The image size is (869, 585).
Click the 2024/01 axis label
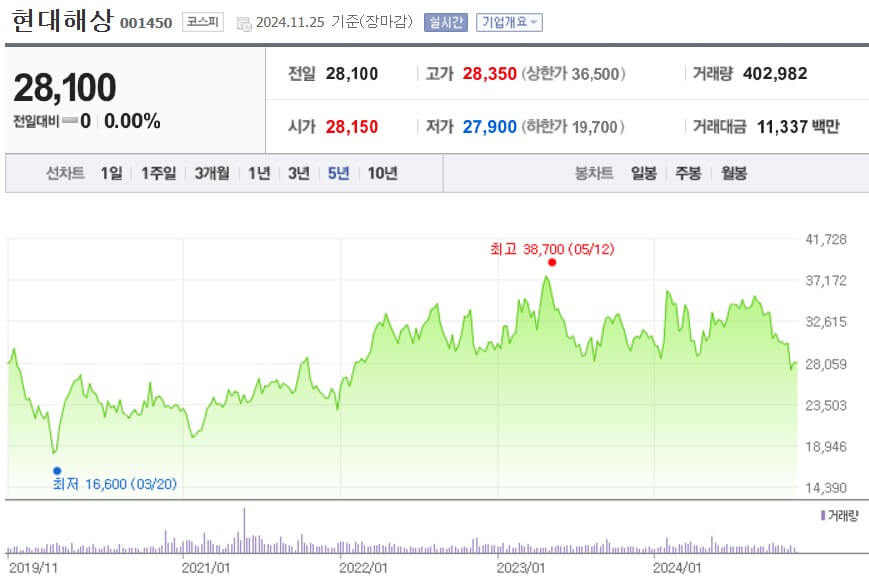pyautogui.click(x=677, y=568)
